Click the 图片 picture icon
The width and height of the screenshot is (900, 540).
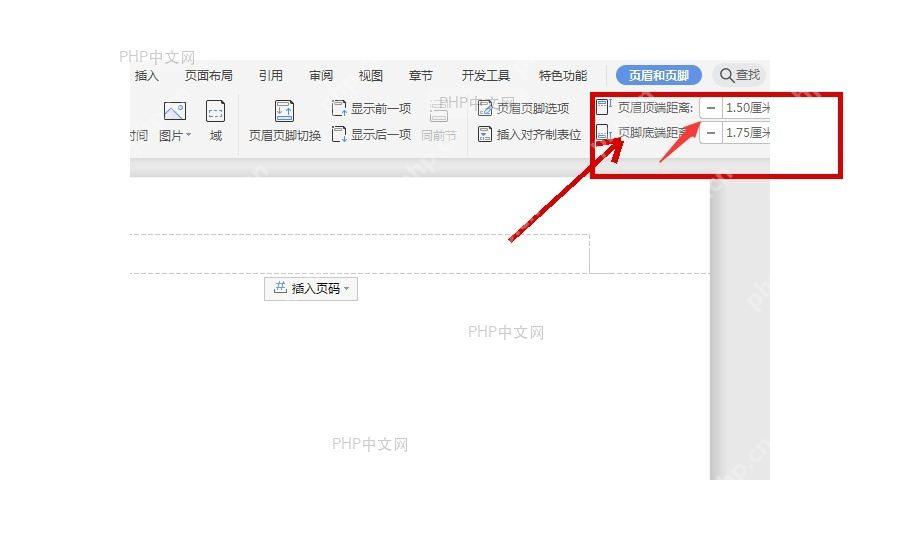[174, 111]
